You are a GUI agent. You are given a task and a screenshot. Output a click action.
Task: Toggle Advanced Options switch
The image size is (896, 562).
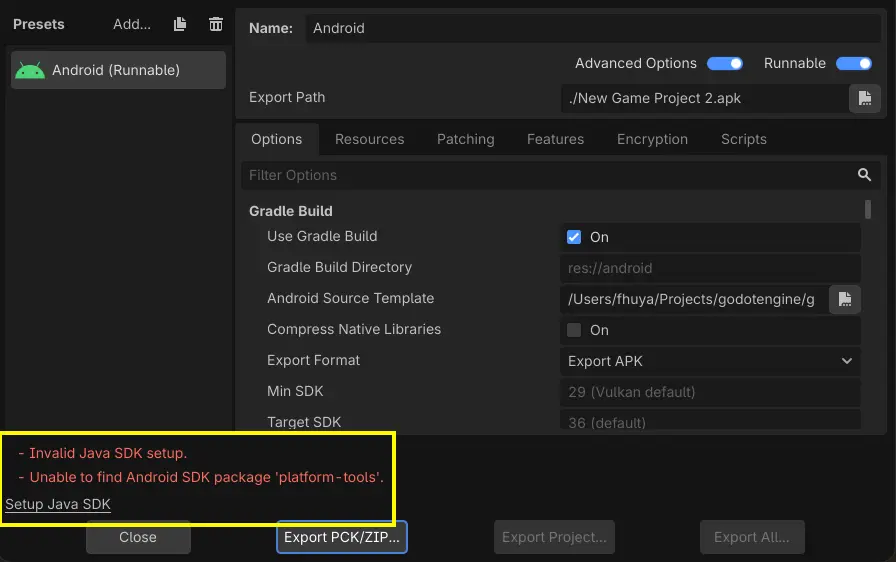click(725, 63)
